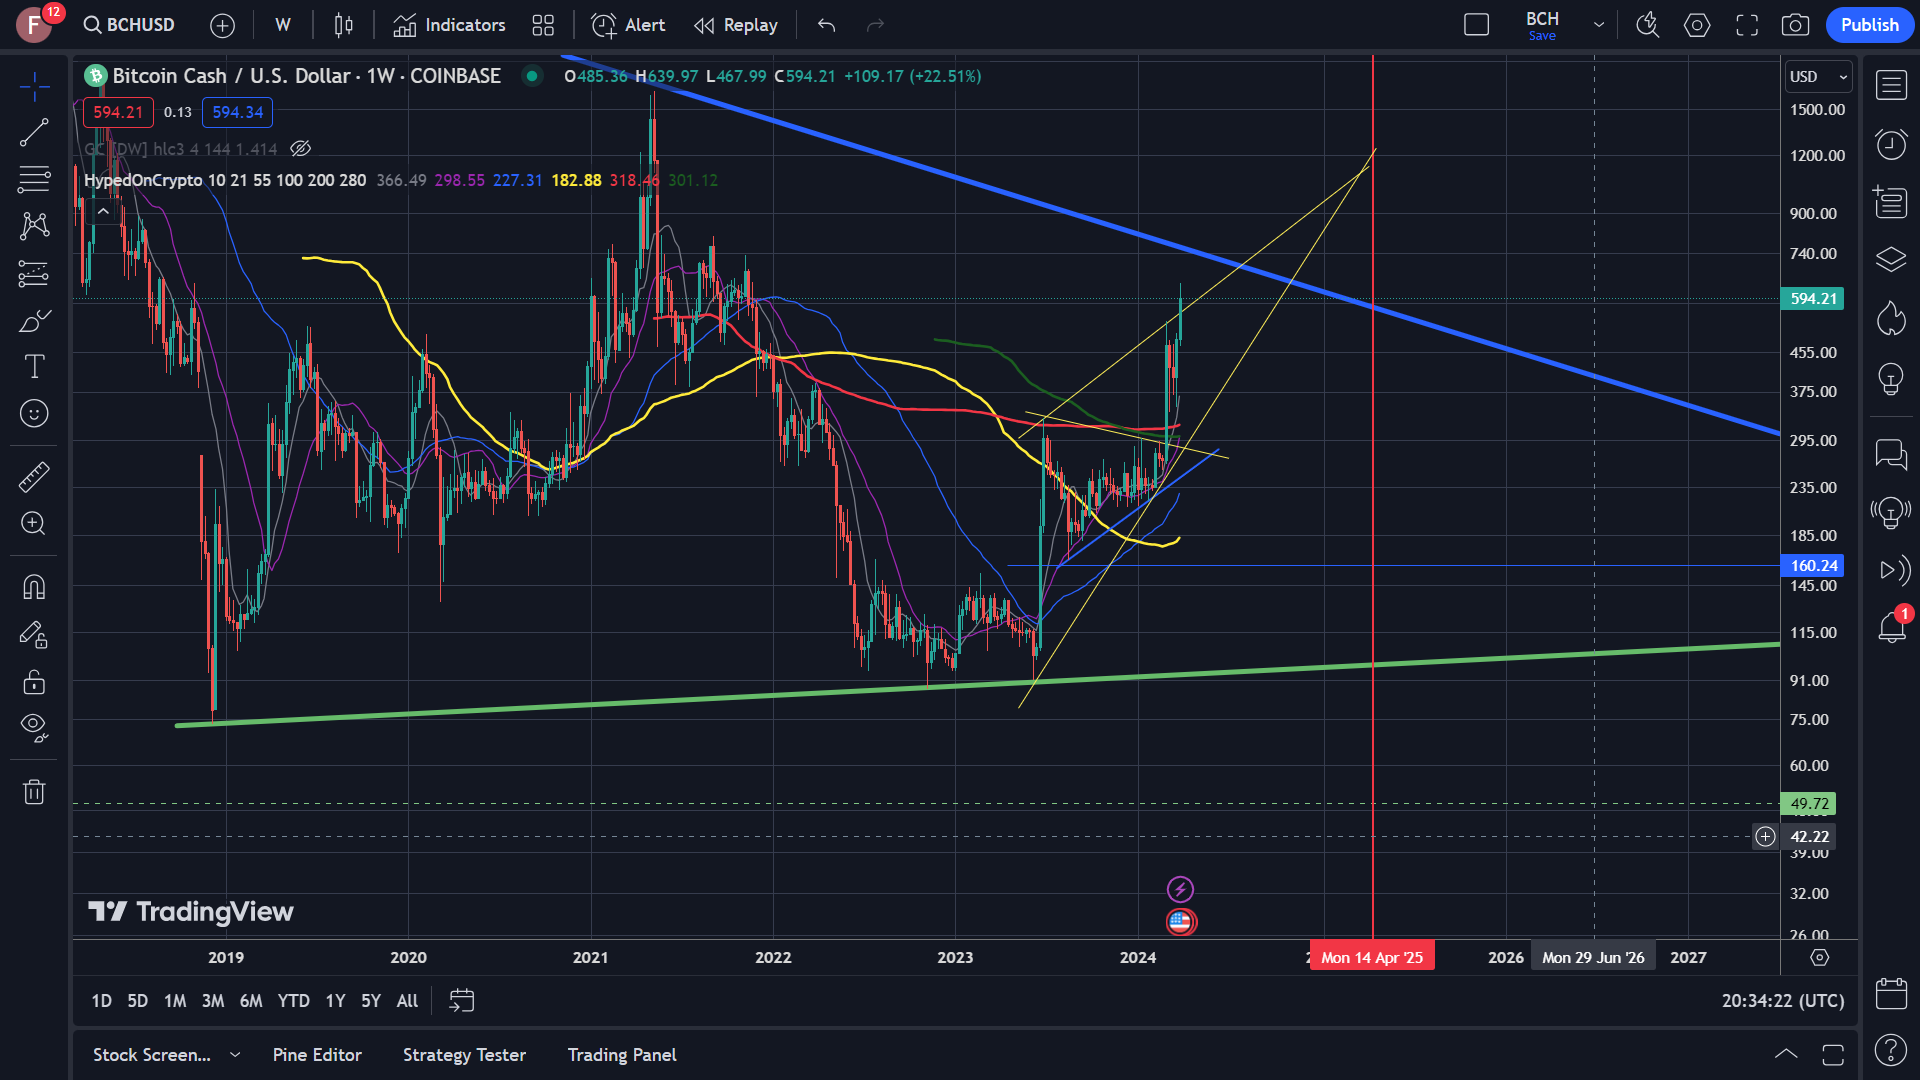Select the trend line drawing tool
The height and width of the screenshot is (1080, 1920).
[x=34, y=133]
